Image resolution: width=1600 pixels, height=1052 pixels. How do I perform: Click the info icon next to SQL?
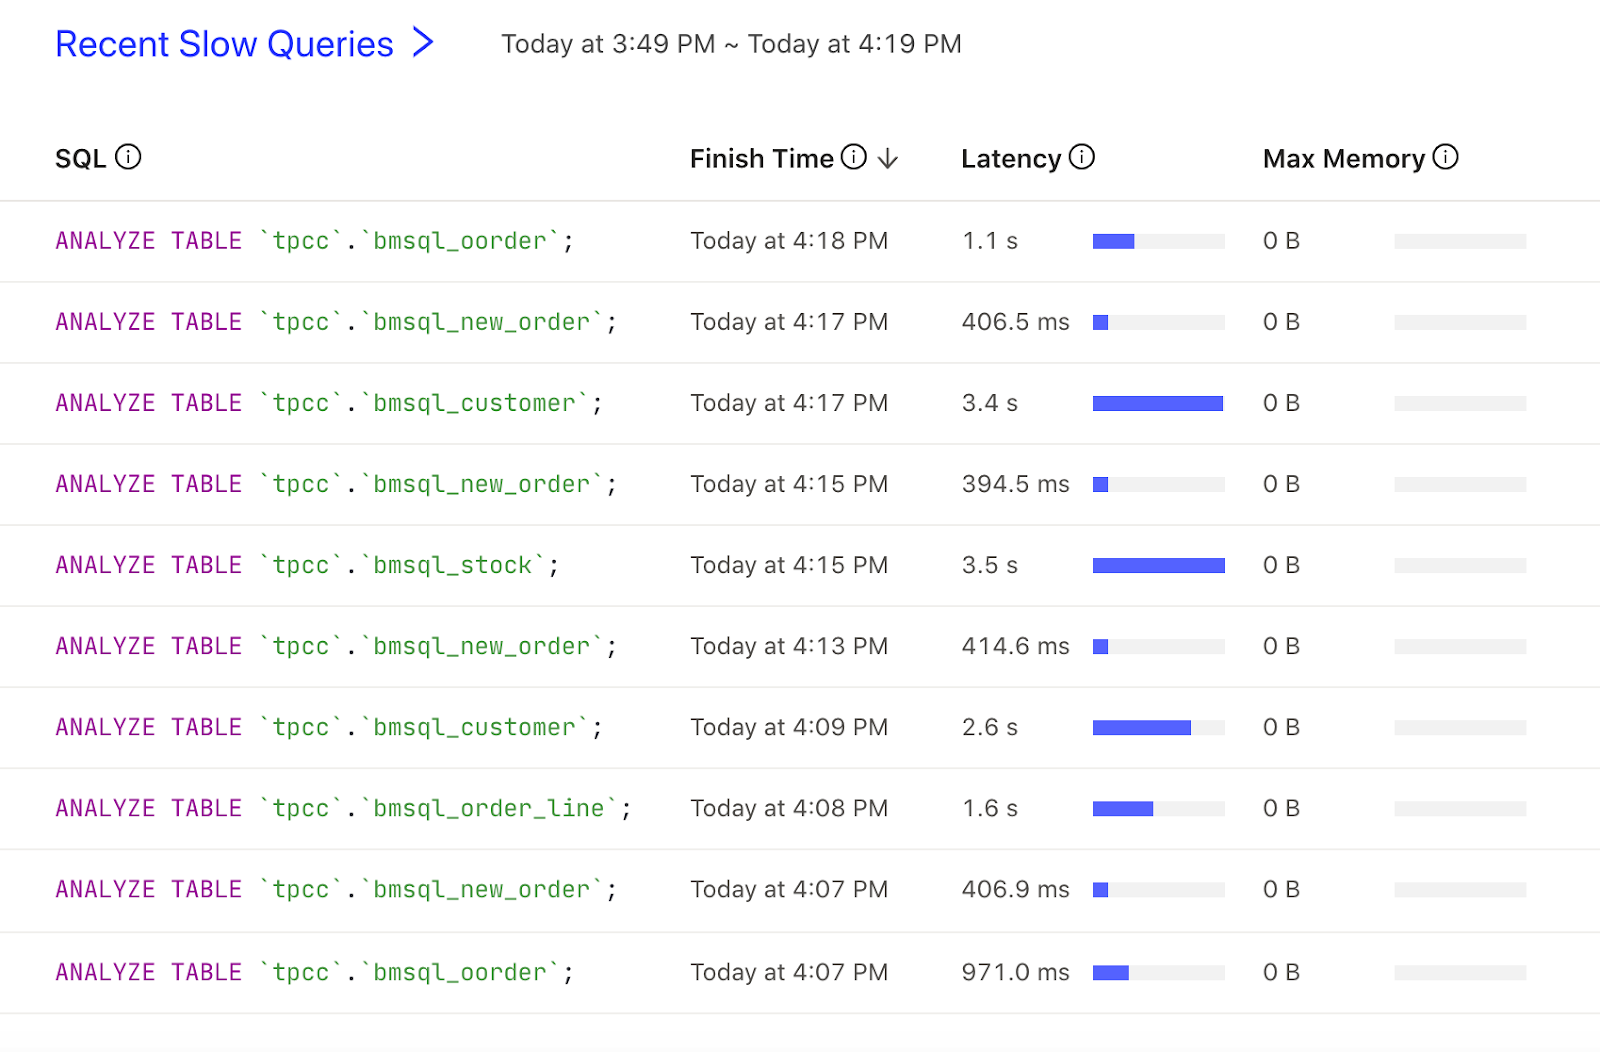128,157
